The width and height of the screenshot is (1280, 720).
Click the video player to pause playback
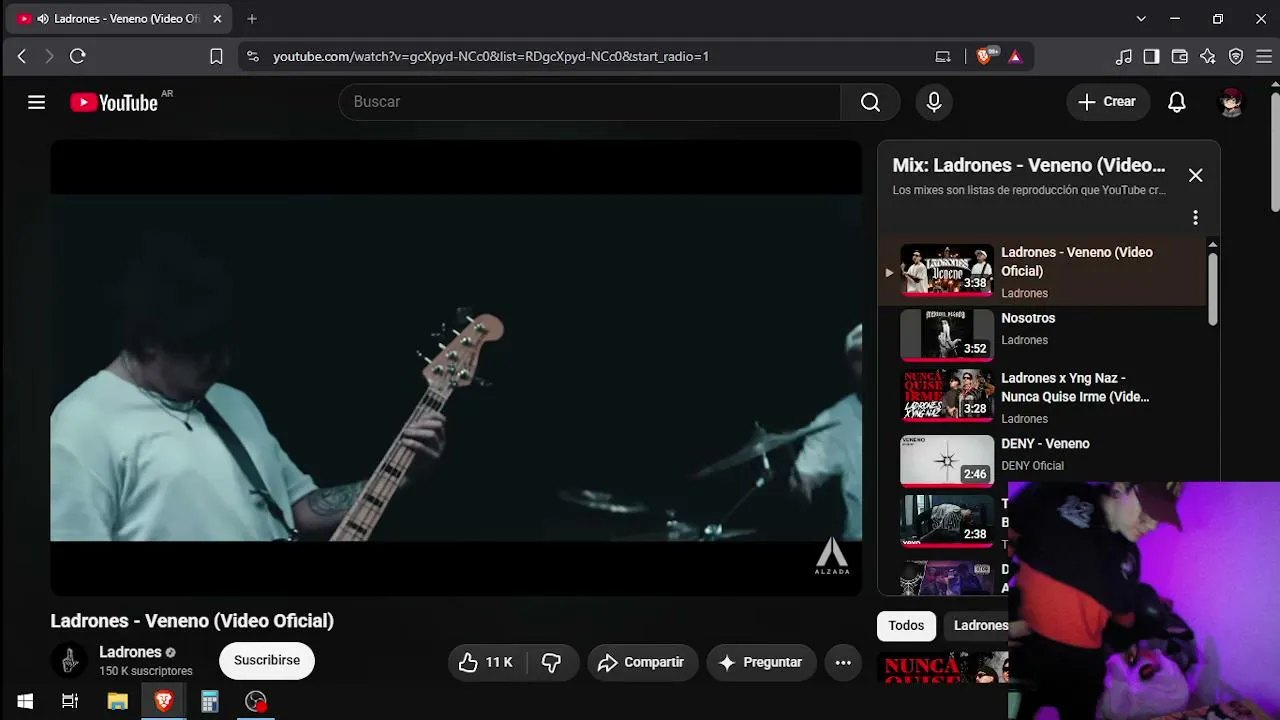(x=456, y=368)
